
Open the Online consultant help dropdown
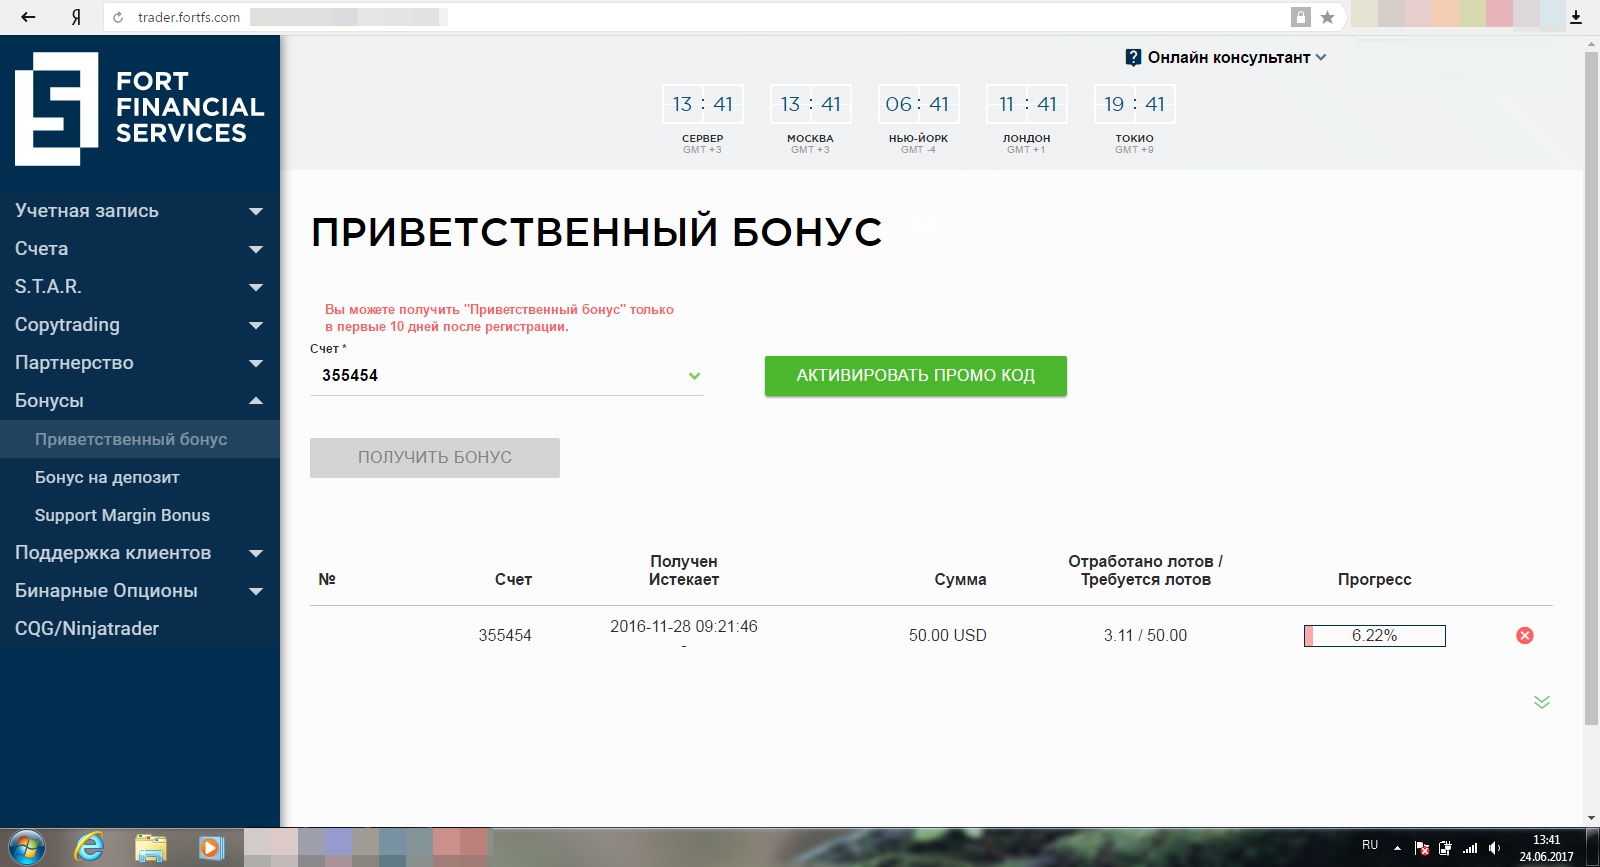click(x=1226, y=58)
